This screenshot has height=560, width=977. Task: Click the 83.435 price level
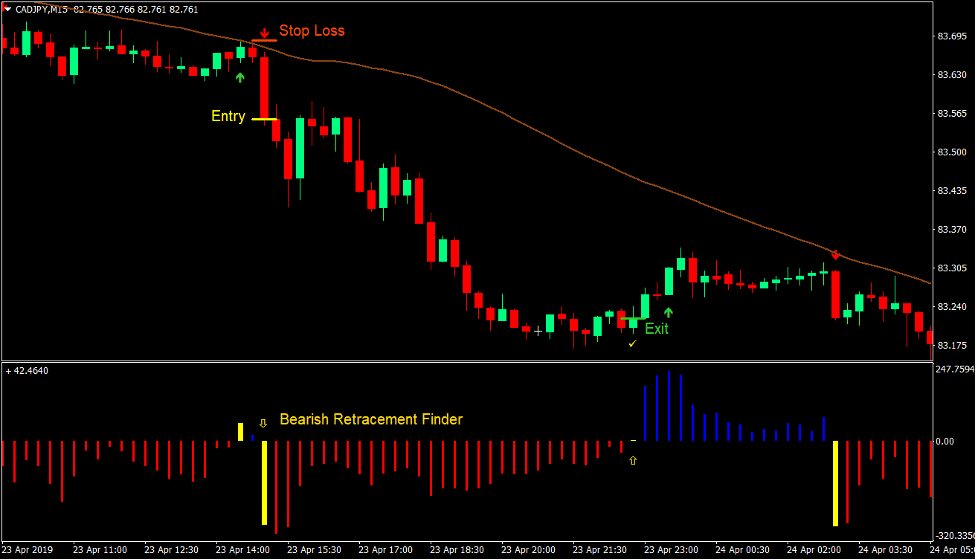click(952, 191)
